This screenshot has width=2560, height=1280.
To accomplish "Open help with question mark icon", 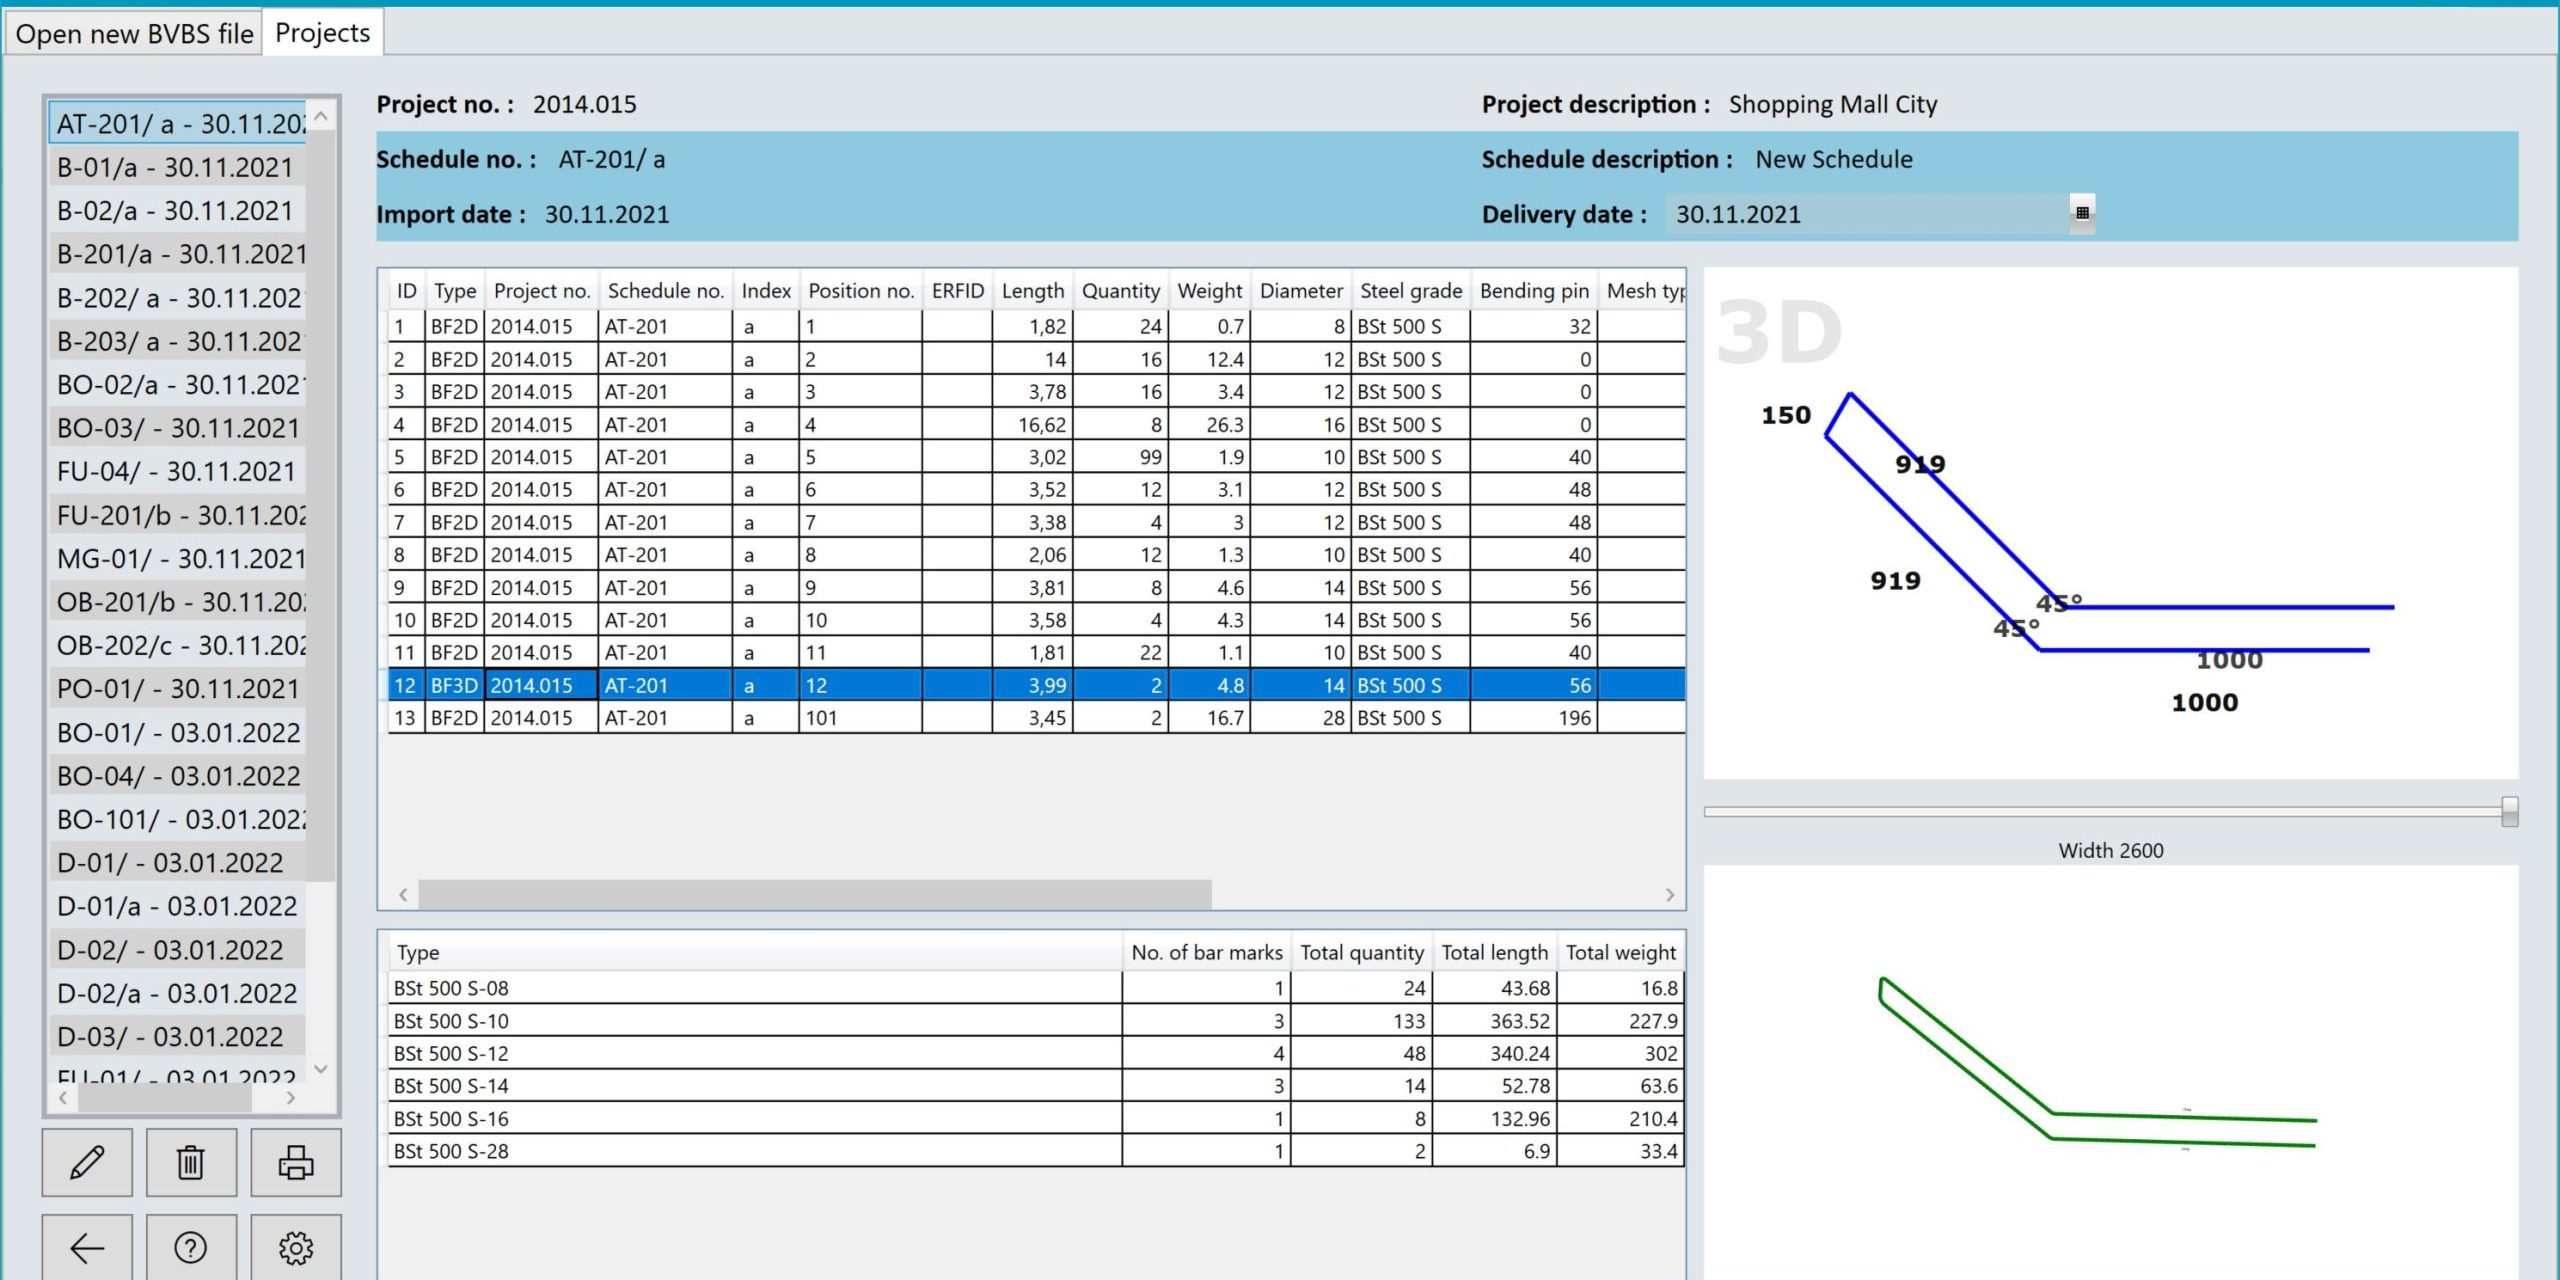I will 191,1247.
